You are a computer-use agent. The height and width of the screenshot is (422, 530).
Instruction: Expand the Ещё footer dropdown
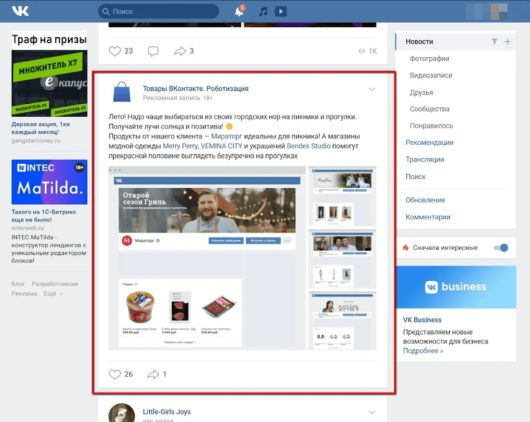coord(53,294)
